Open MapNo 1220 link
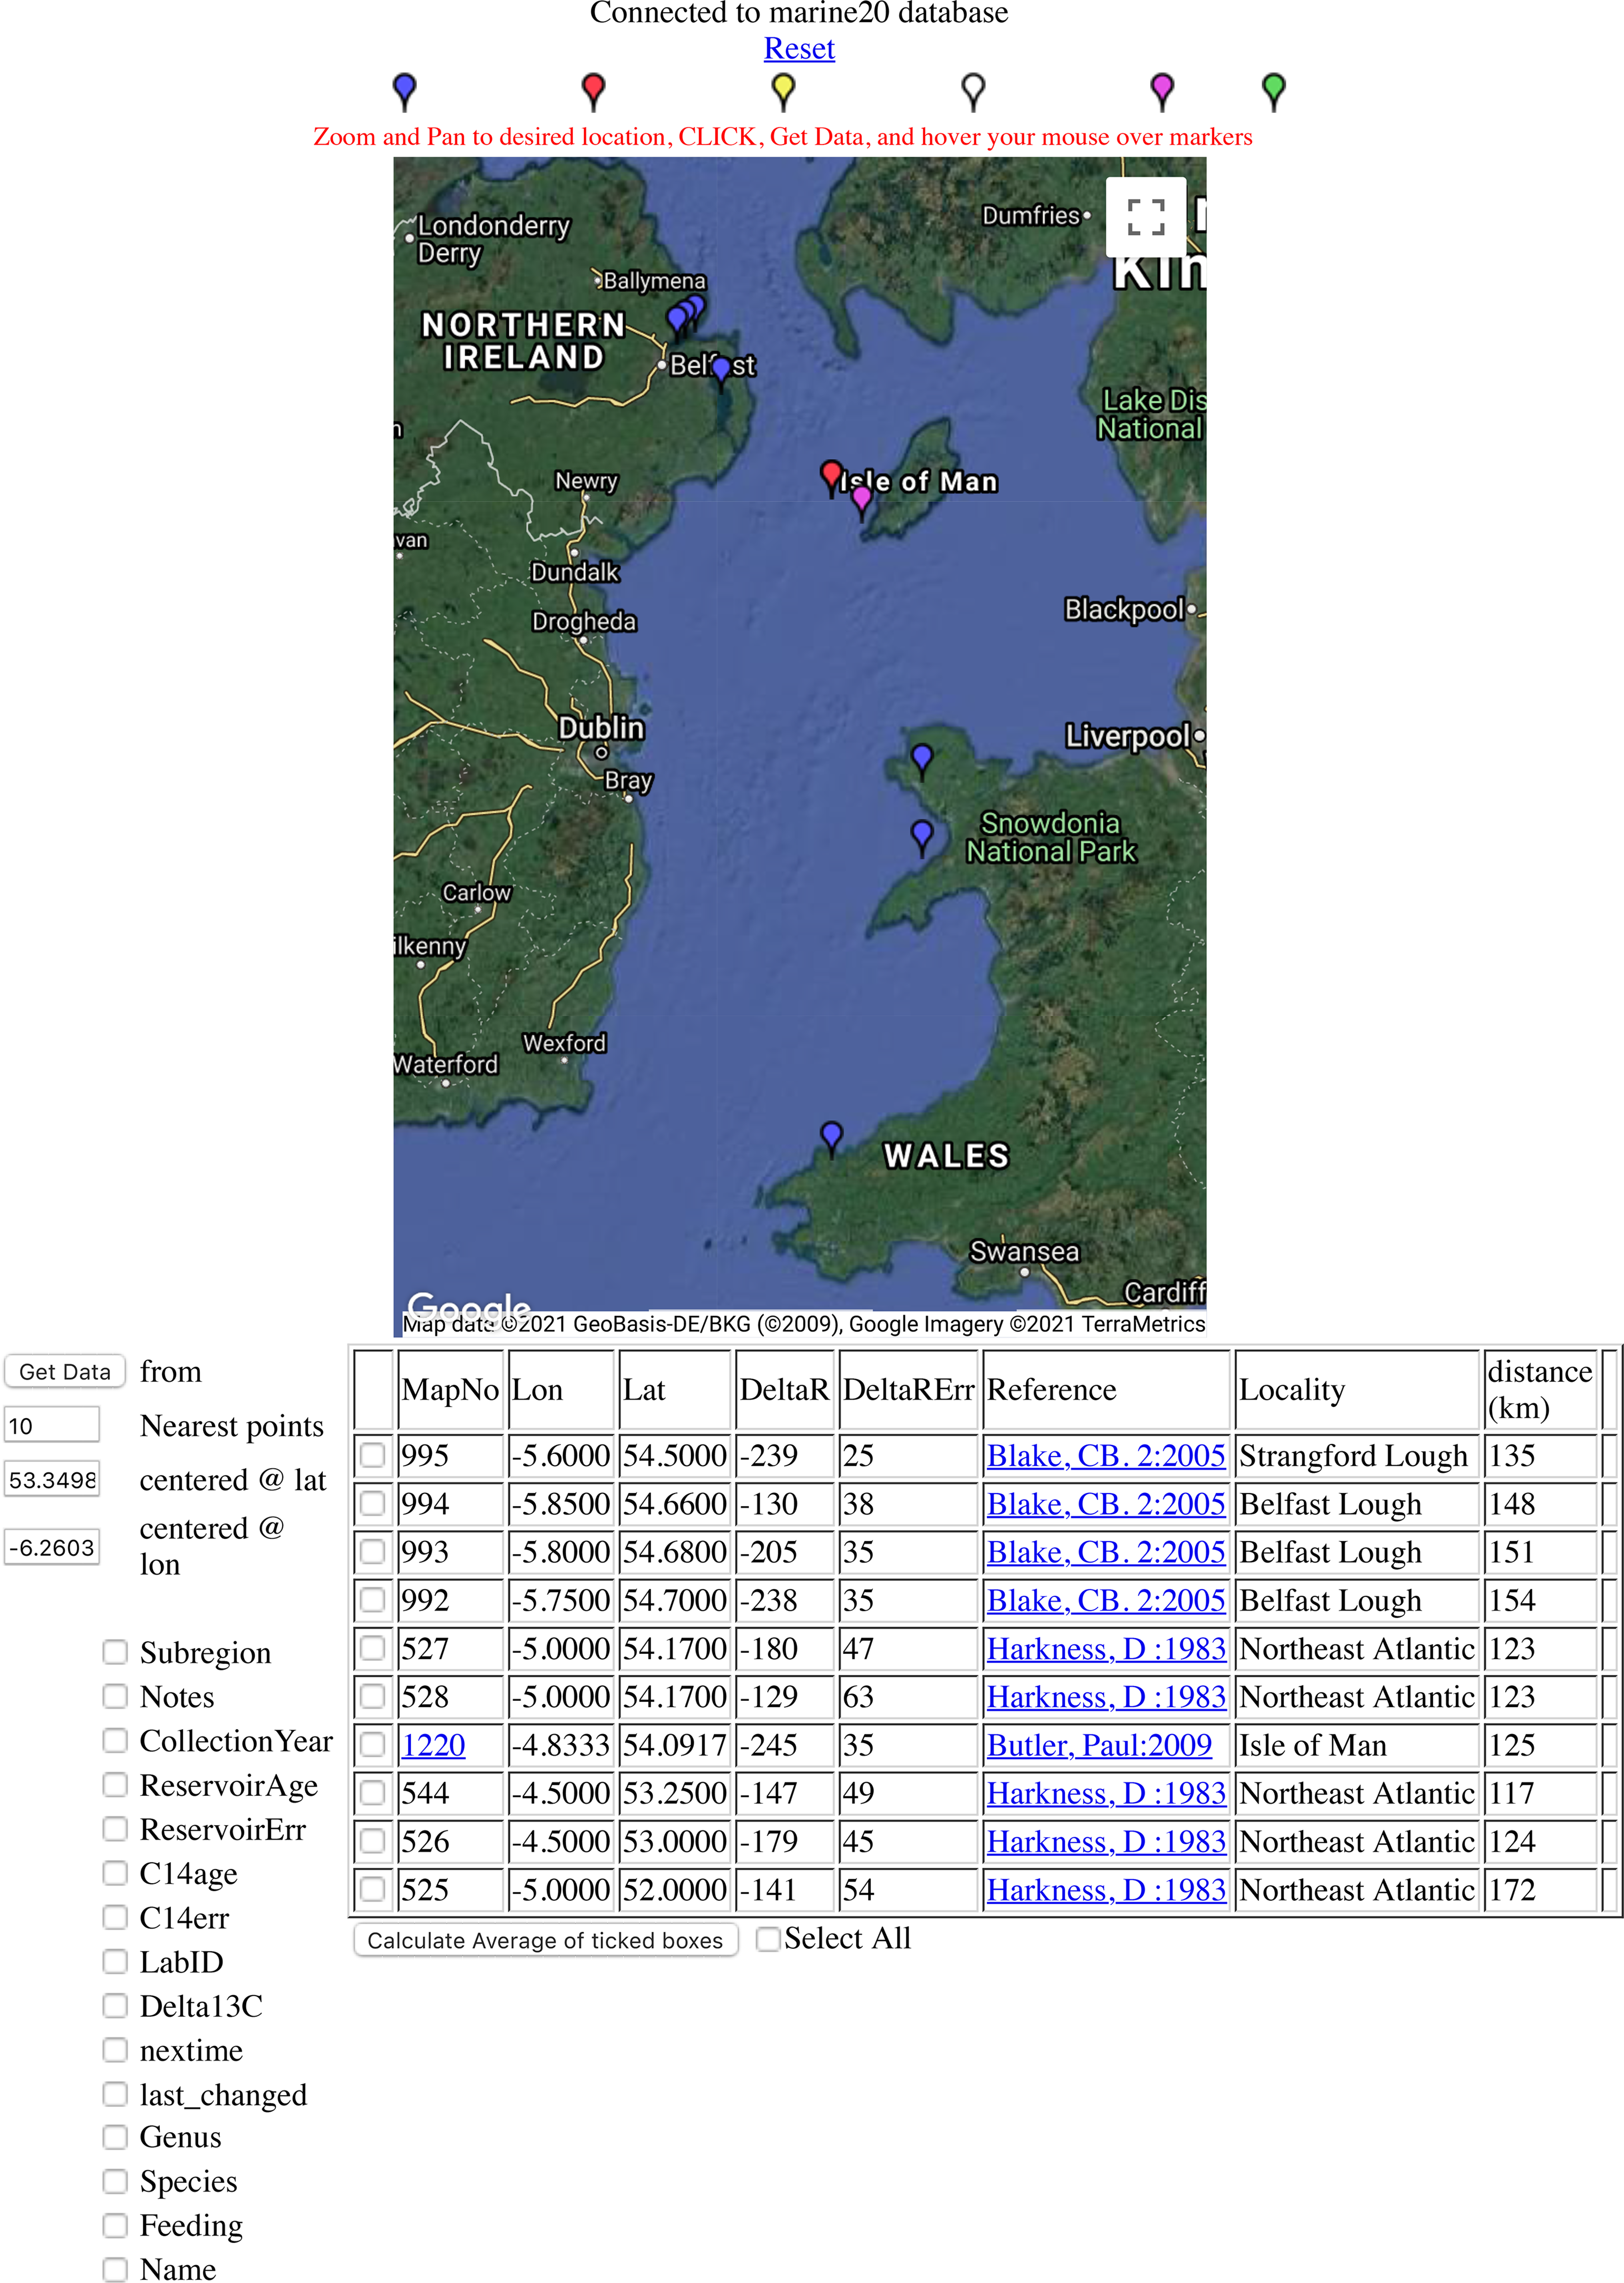This screenshot has height=2283, width=1624. click(x=433, y=1745)
